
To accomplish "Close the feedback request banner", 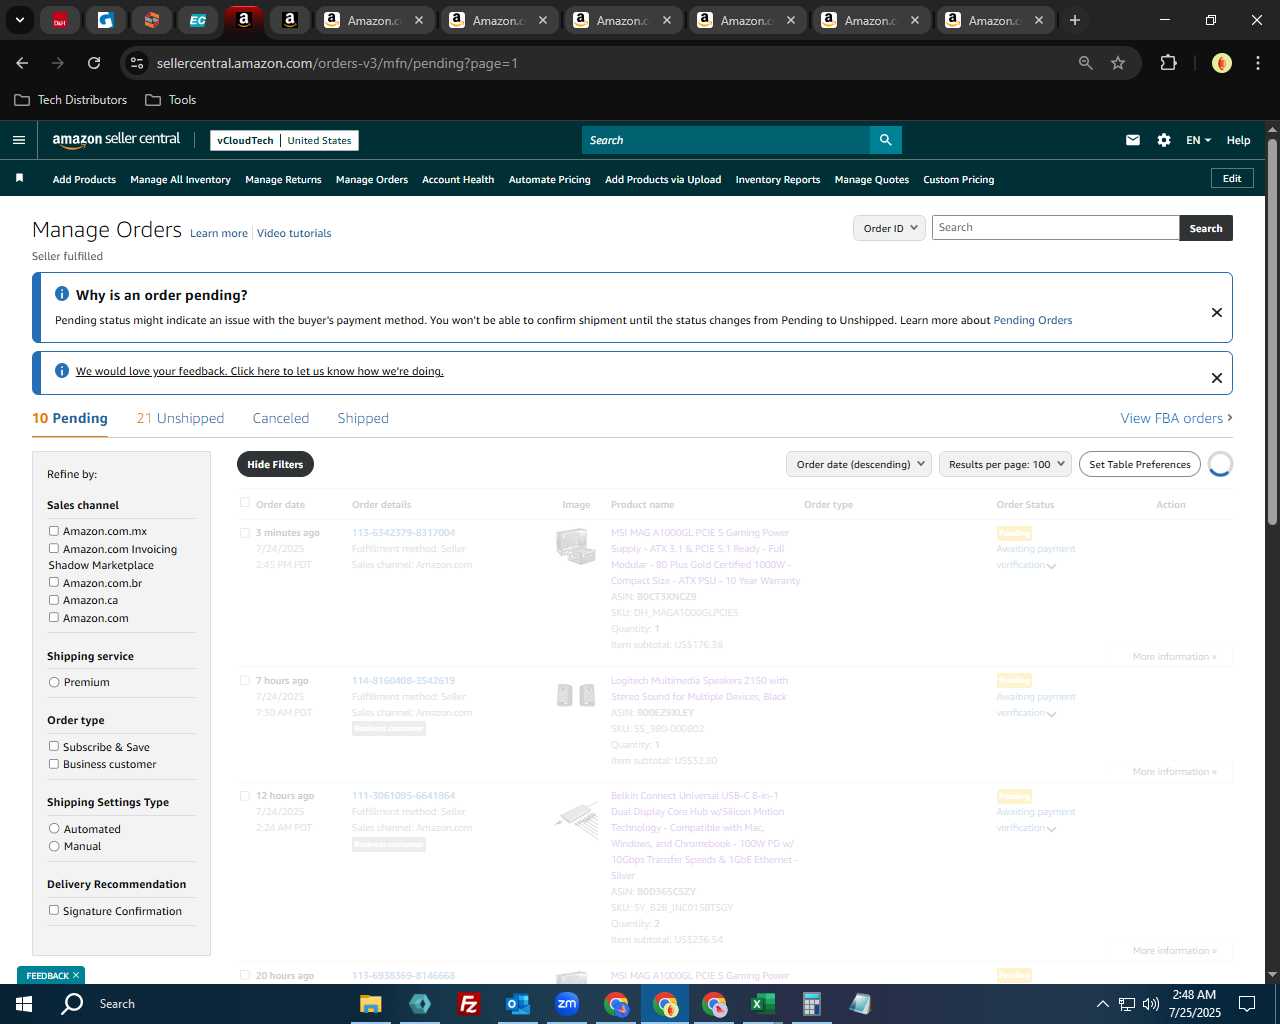I will click(1217, 378).
